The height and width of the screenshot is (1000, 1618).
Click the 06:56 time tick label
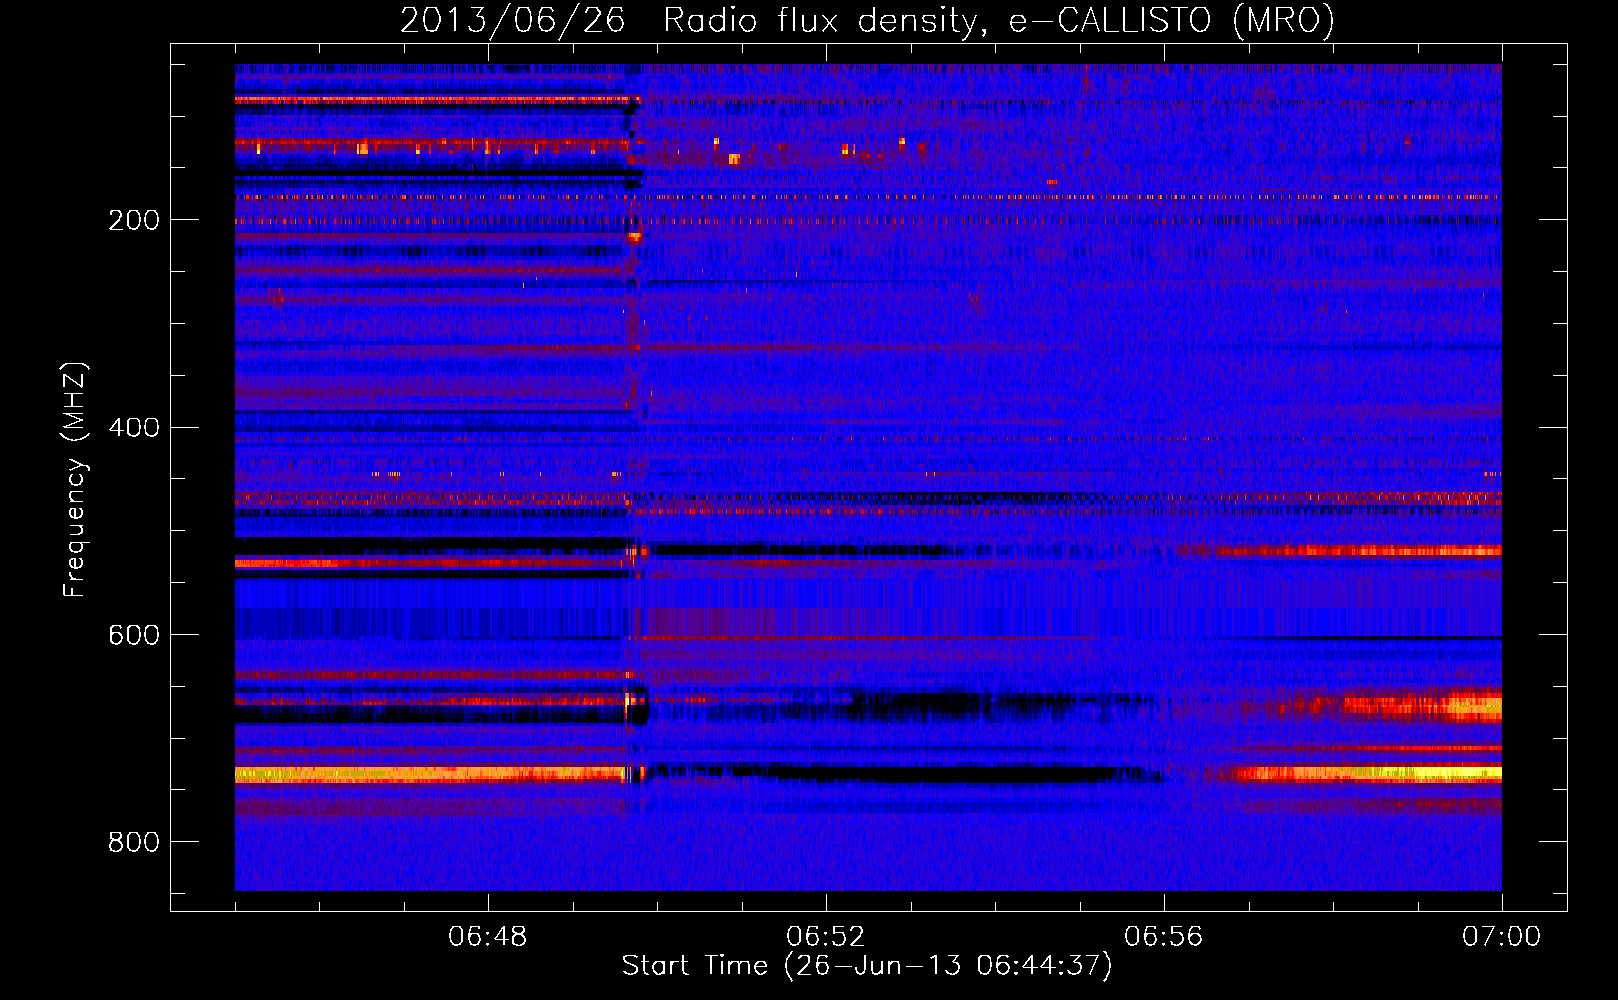pyautogui.click(x=1164, y=937)
